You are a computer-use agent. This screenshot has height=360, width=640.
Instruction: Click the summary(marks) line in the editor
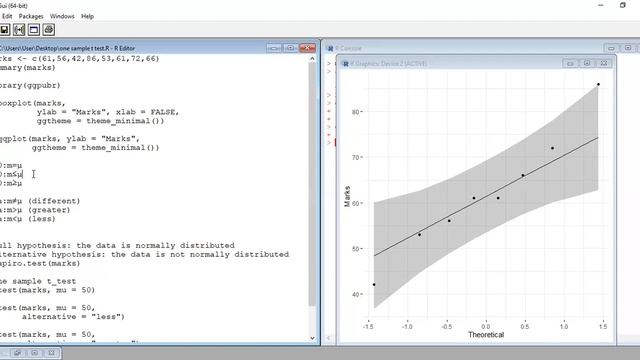point(28,67)
